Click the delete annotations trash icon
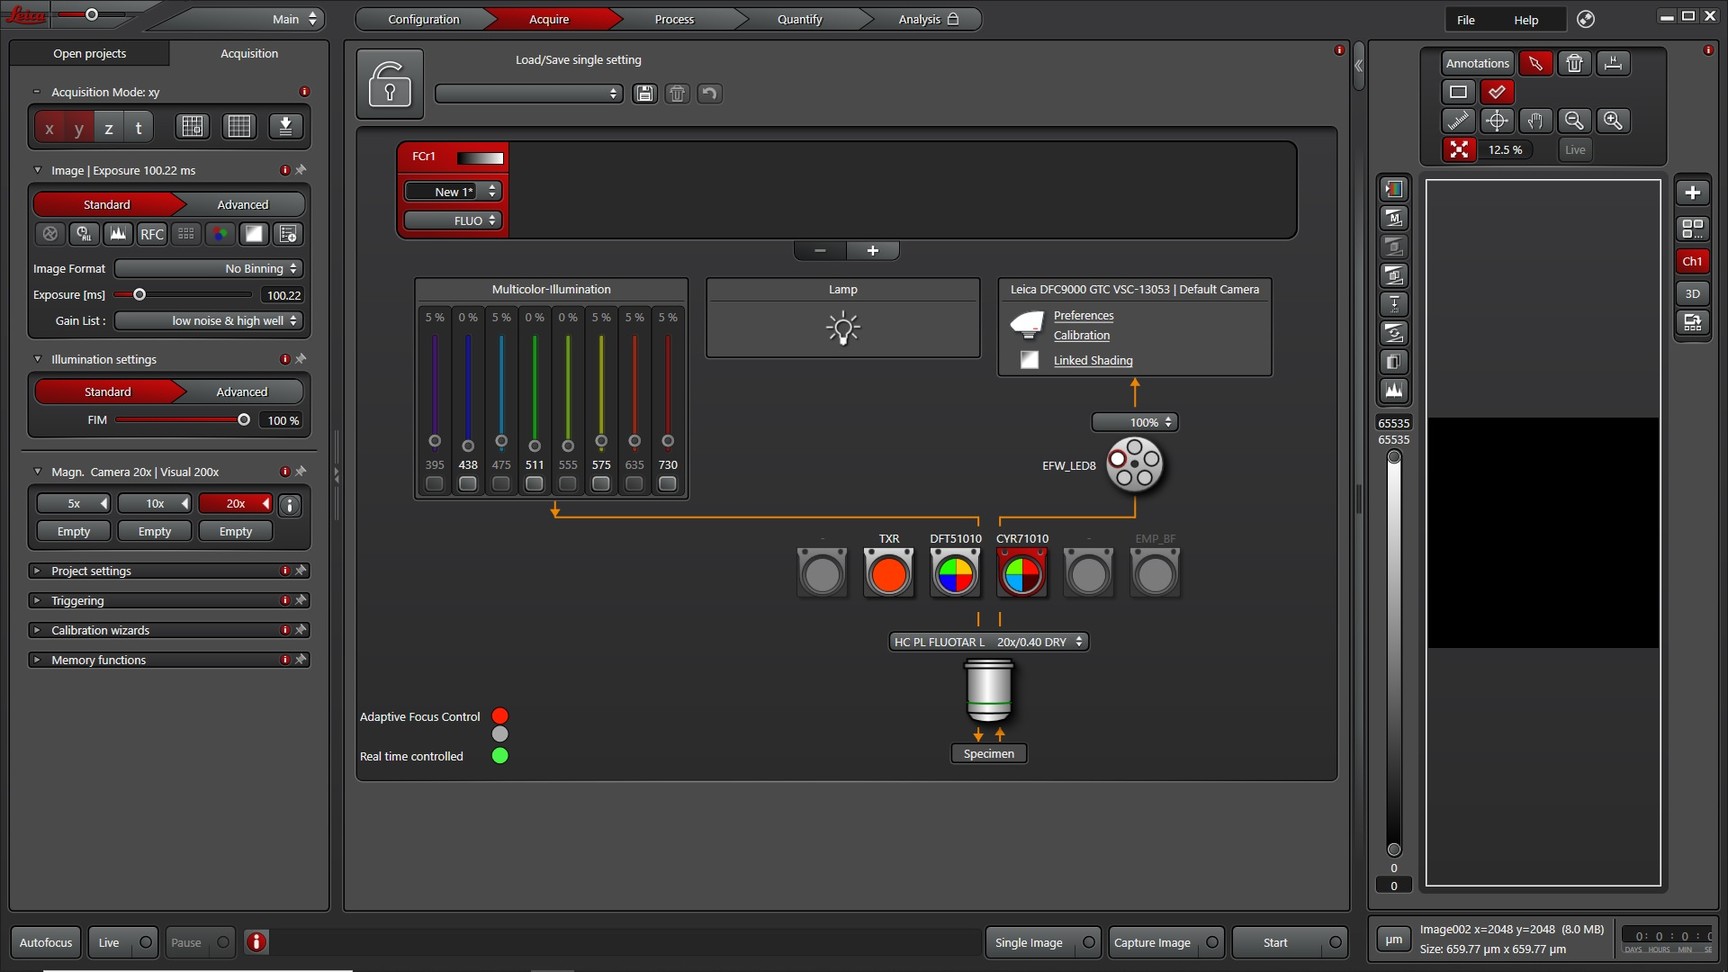The height and width of the screenshot is (972, 1728). 1574,64
